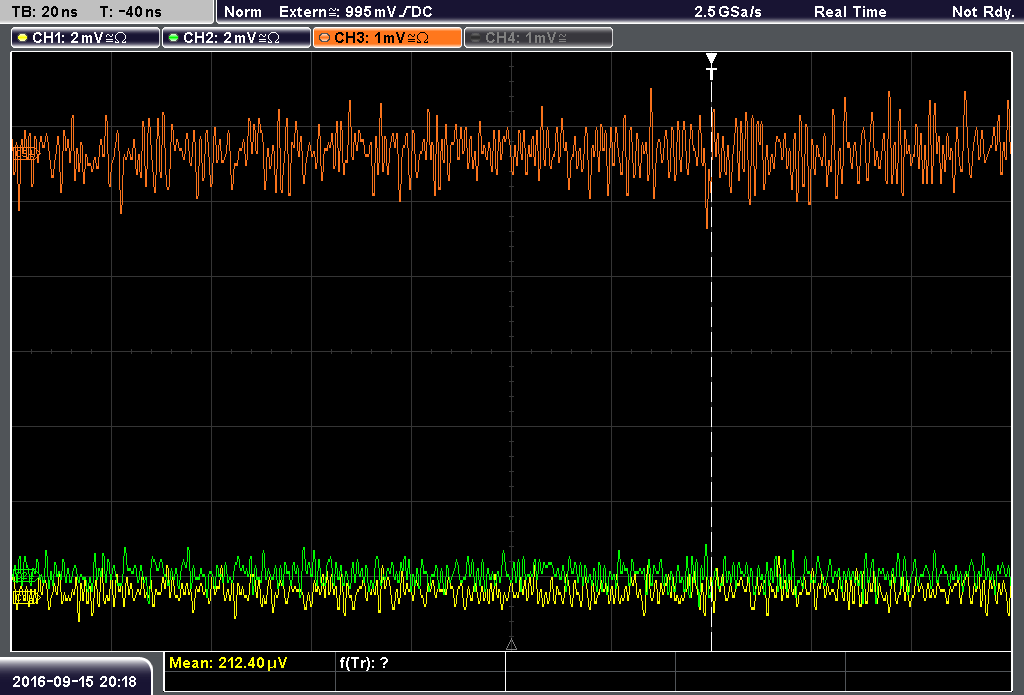
Task: Click the Extern 995 mV trigger source readout
Action: 355,12
